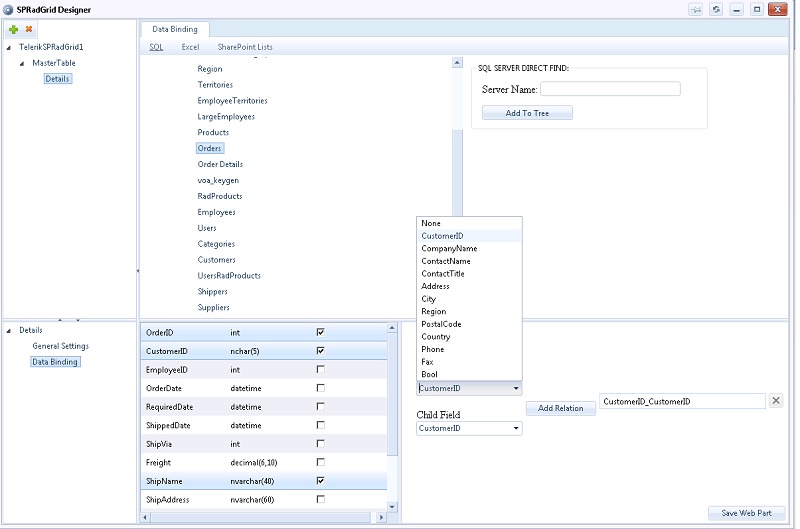800x529 pixels.
Task: Switch to the SQL source tab
Action: pos(156,47)
